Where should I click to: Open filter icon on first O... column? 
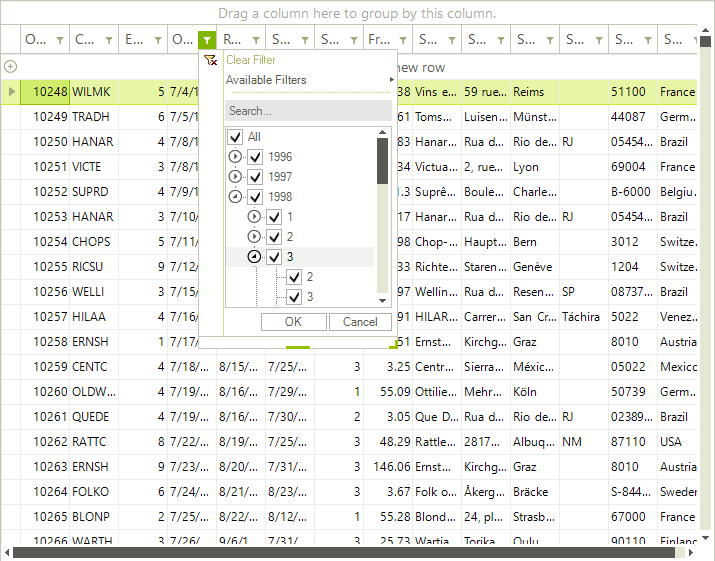coord(60,40)
